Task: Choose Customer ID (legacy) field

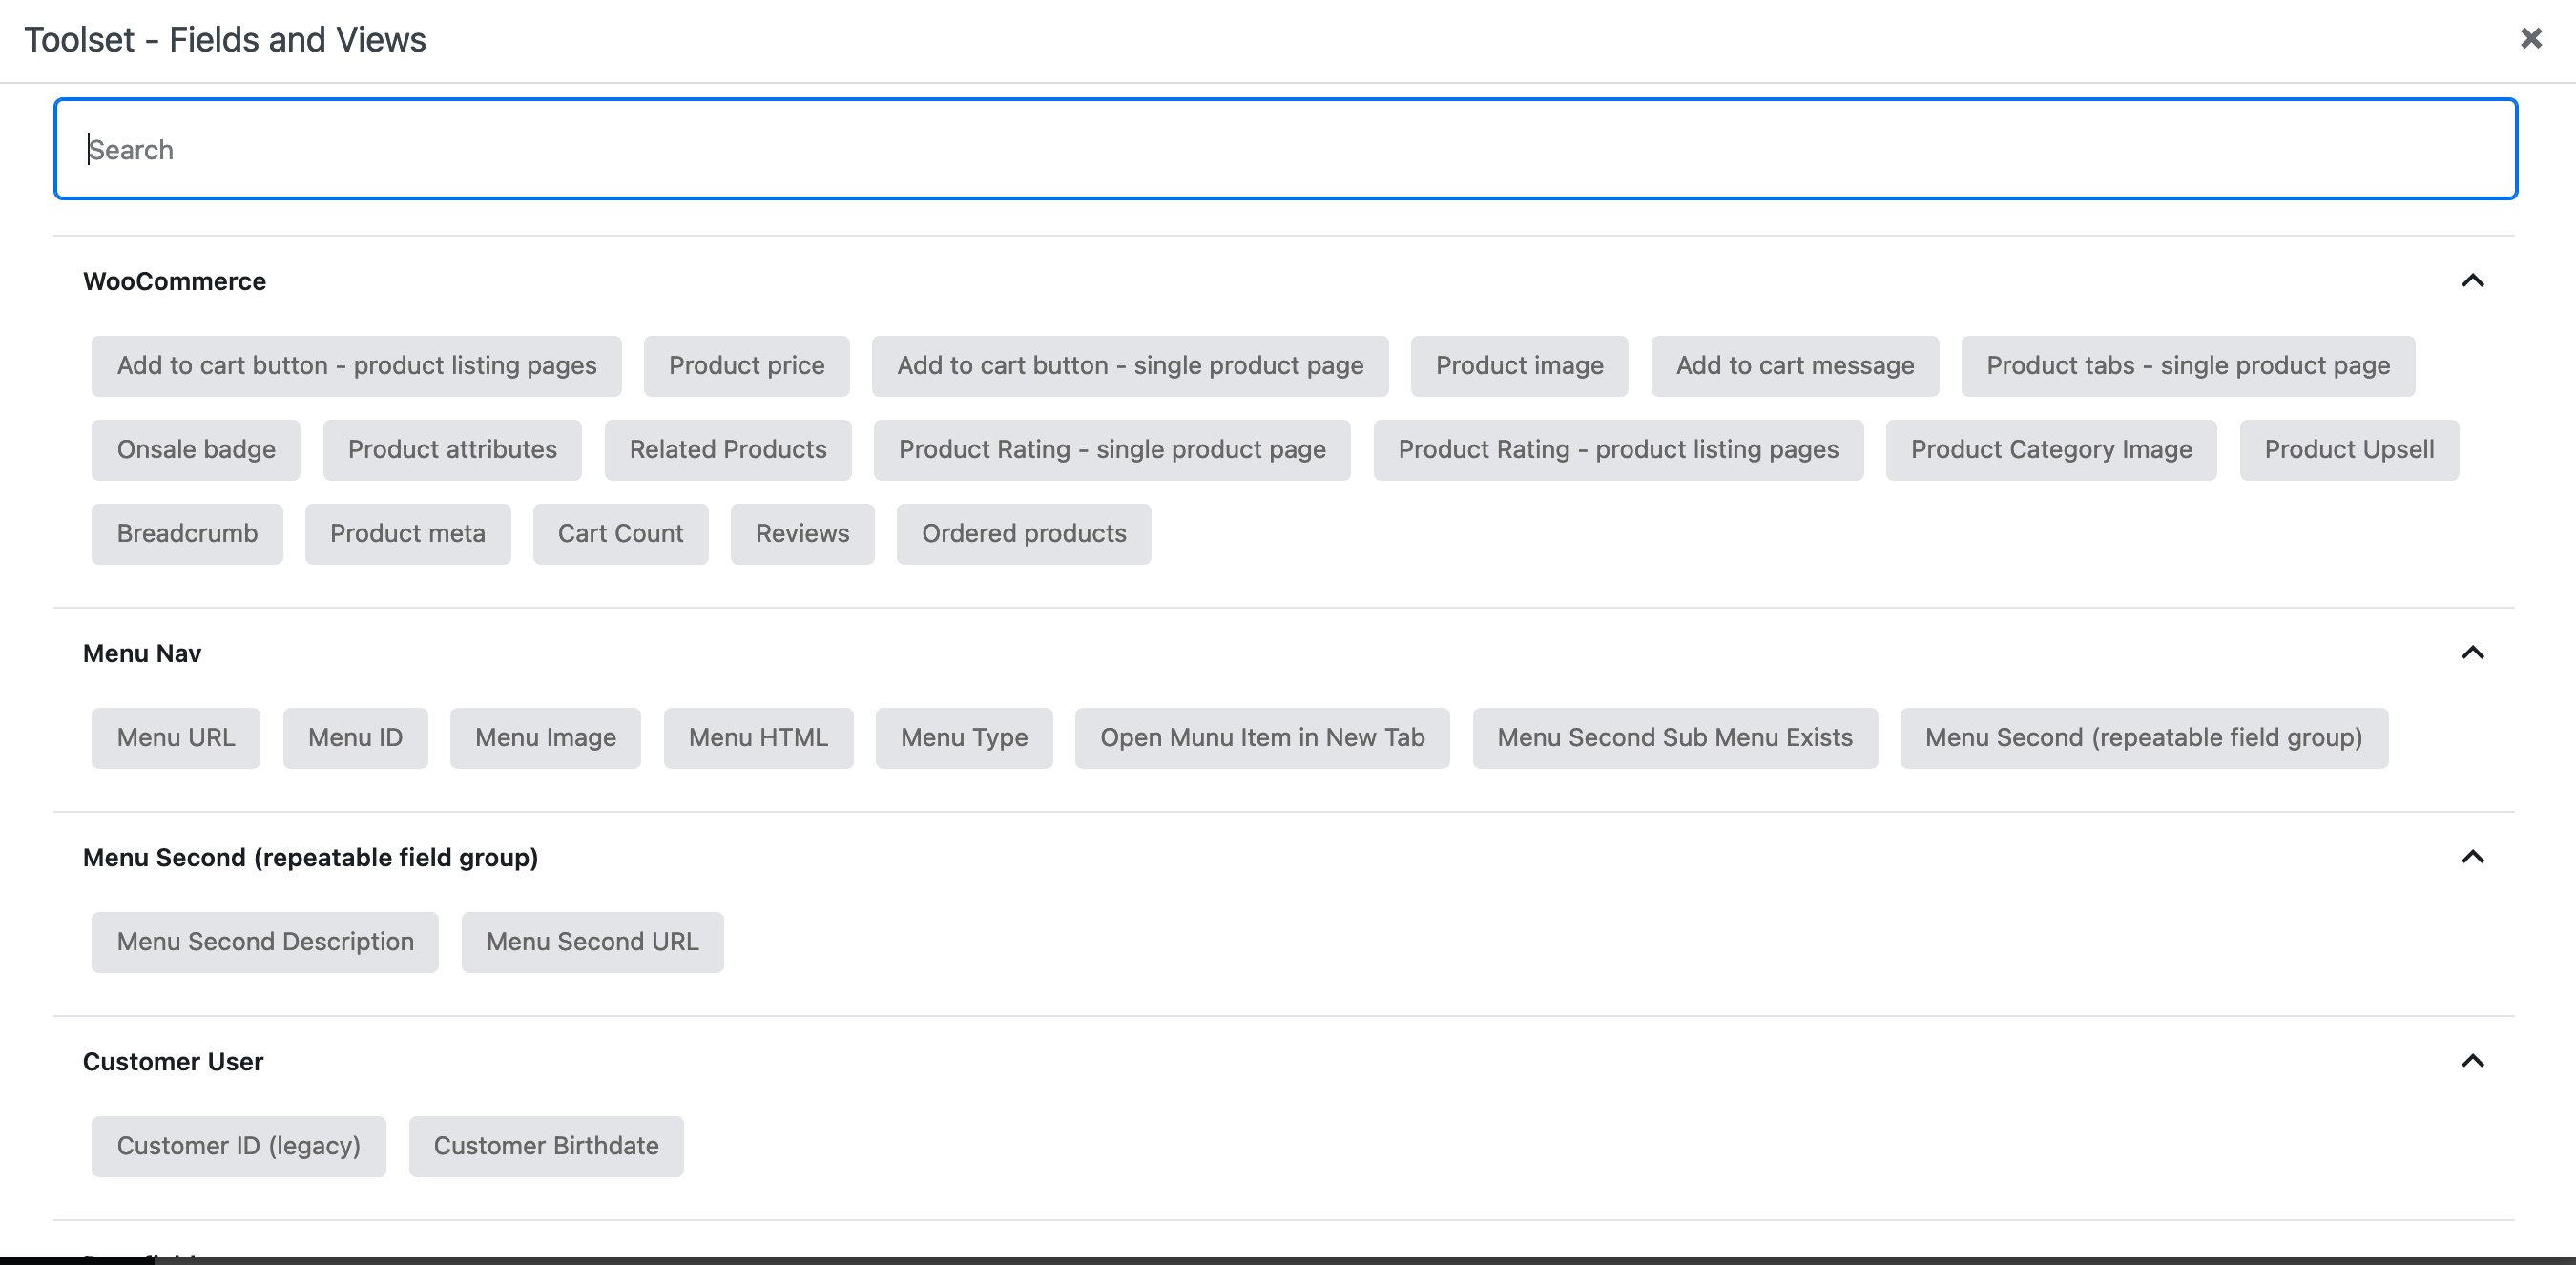Action: coord(239,1146)
